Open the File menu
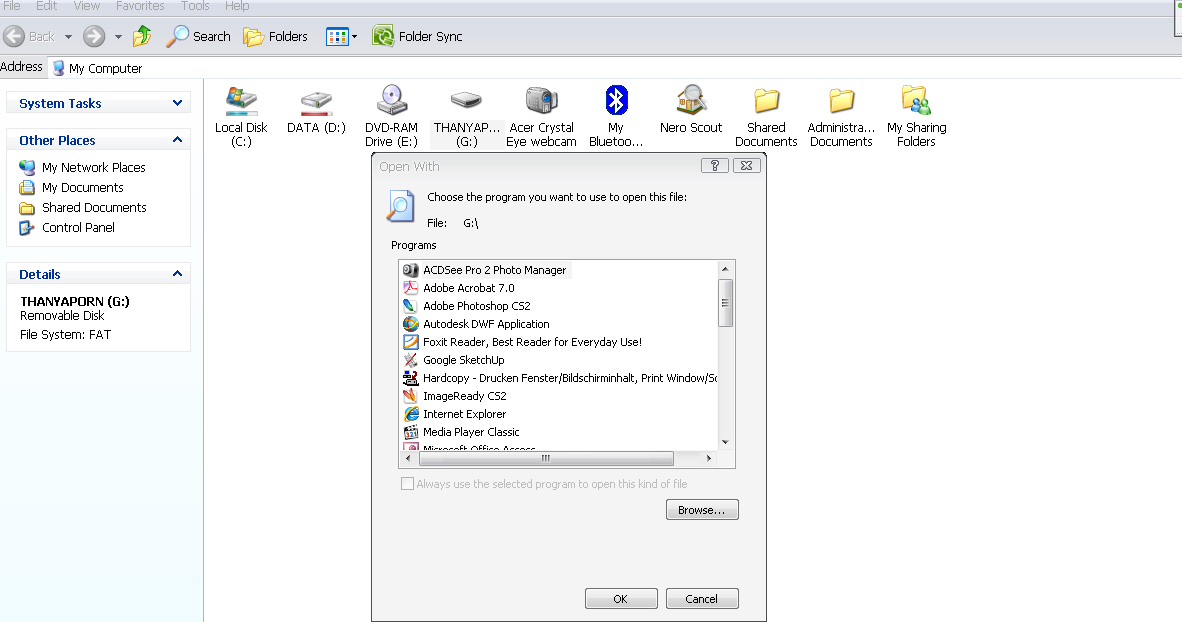Viewport: 1182px width, 622px height. (x=12, y=6)
